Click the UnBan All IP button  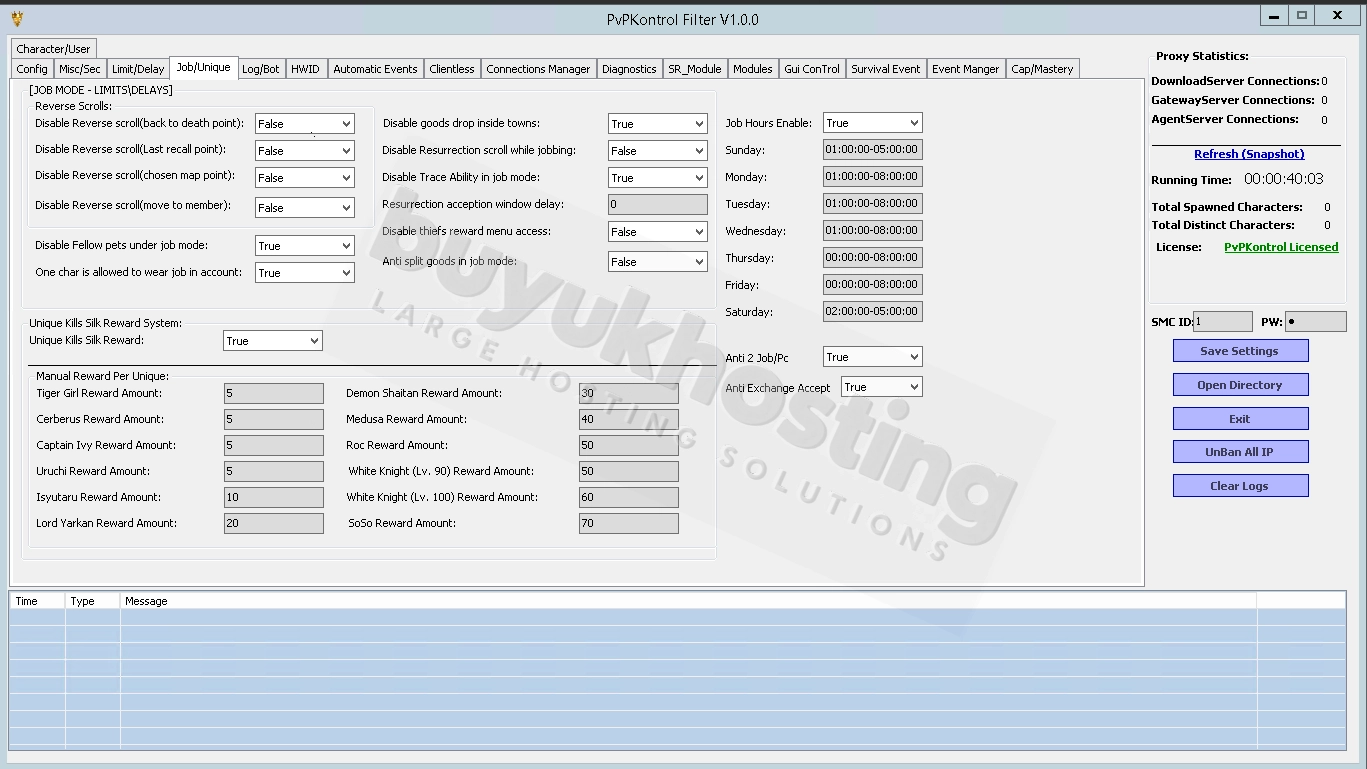pos(1240,452)
